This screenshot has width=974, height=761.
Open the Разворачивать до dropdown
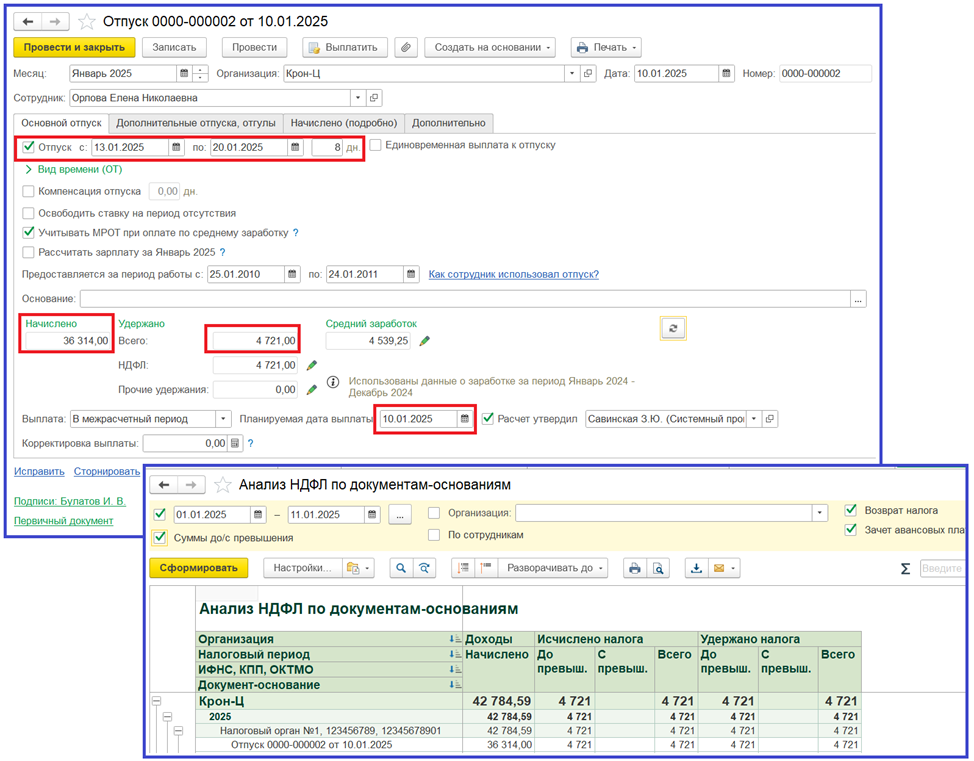pos(554,568)
